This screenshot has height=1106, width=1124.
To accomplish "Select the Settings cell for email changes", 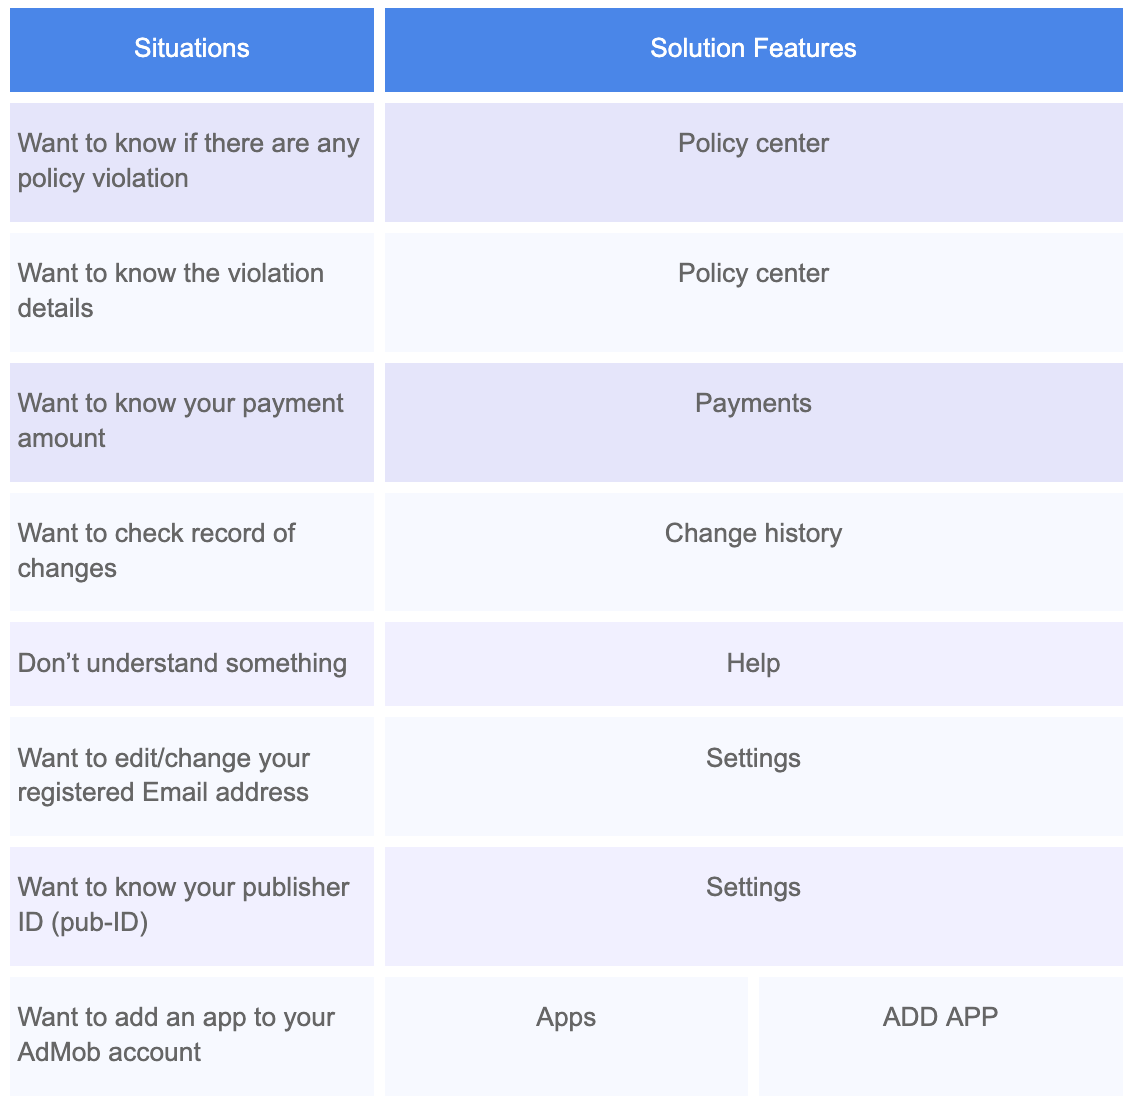I will pyautogui.click(x=753, y=775).
